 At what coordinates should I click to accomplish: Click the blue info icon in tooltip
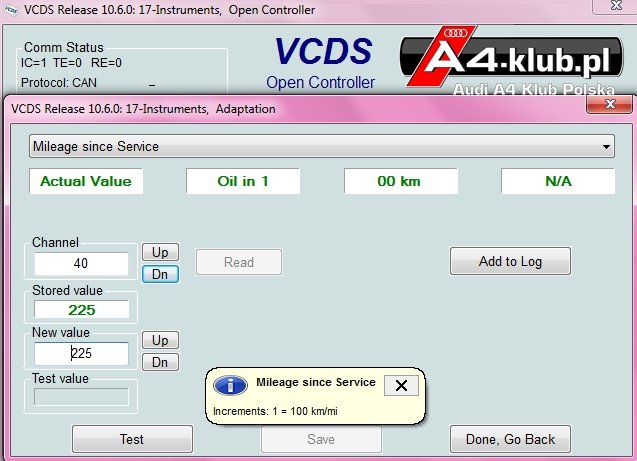pos(230,385)
